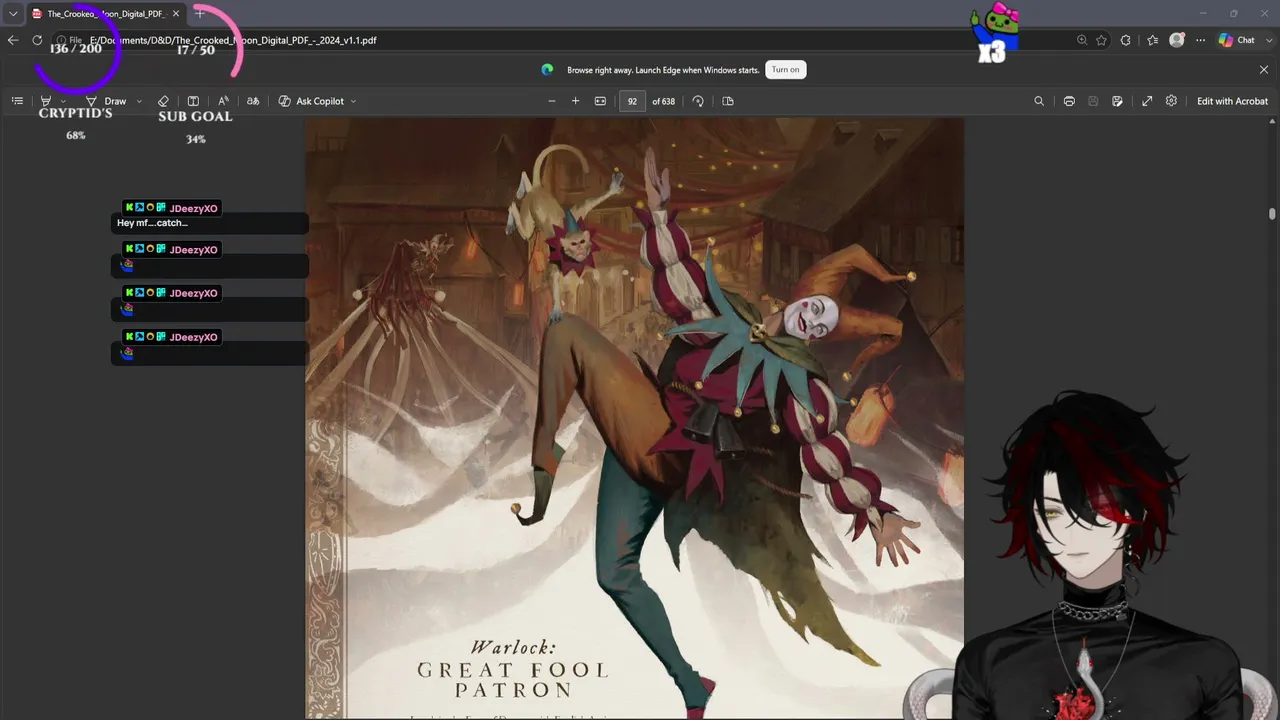Open Settings and more menu
1280x720 pixels.
pos(1201,40)
